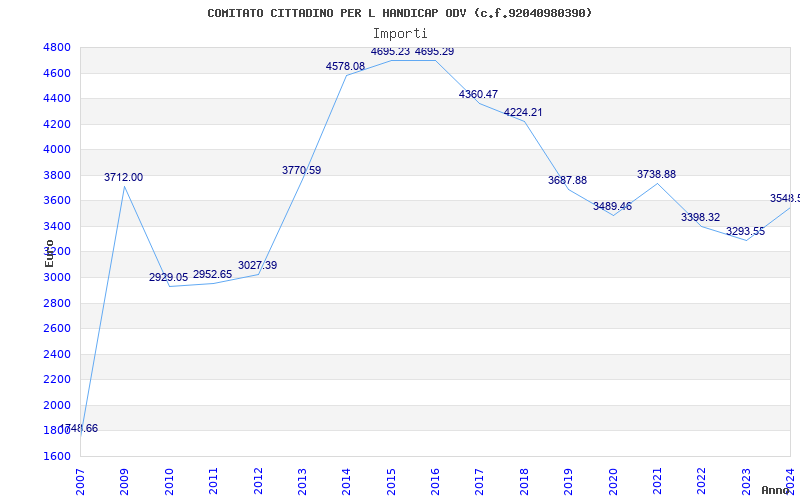Click the 2010 x-axis year label
Image resolution: width=800 pixels, height=500 pixels.
pyautogui.click(x=169, y=482)
